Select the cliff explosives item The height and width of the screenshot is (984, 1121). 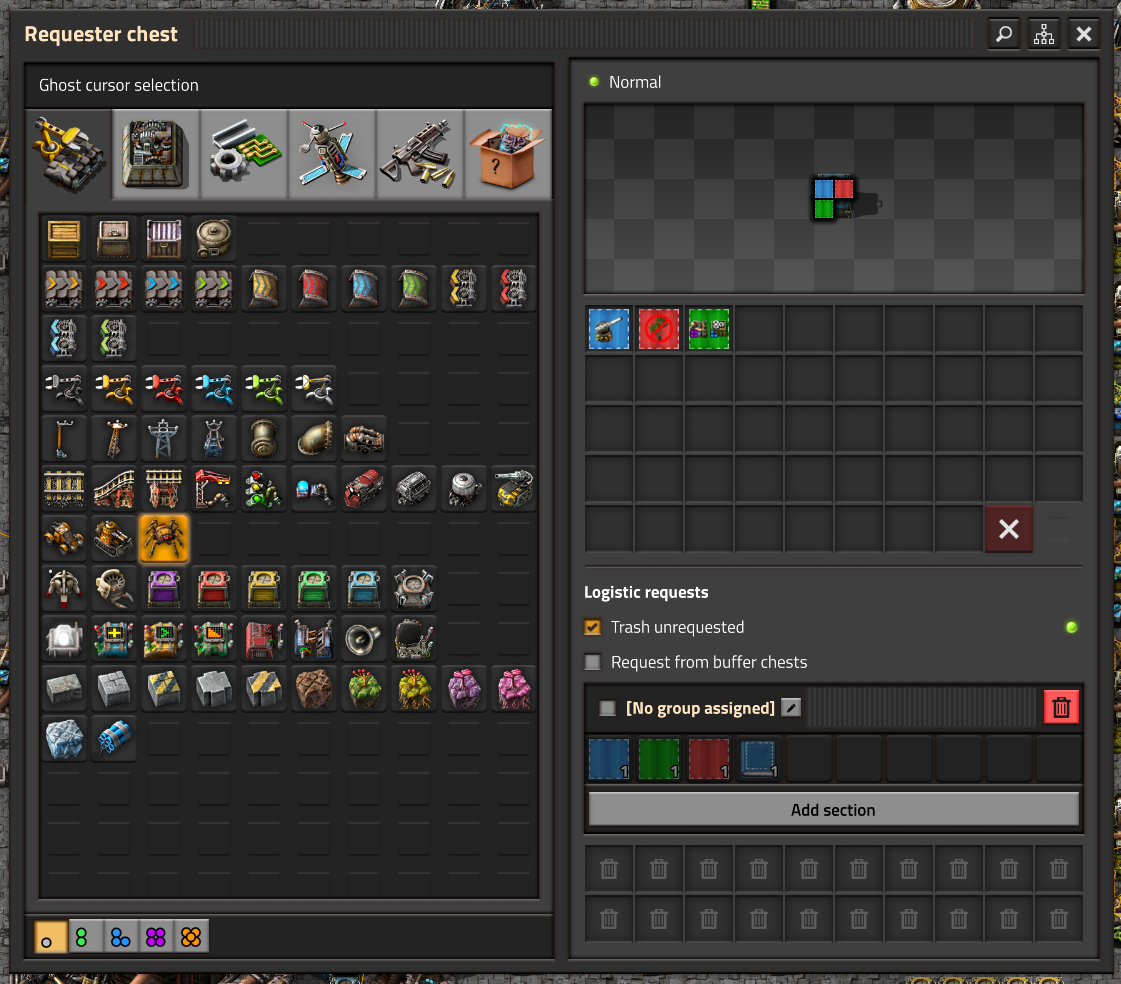(114, 738)
